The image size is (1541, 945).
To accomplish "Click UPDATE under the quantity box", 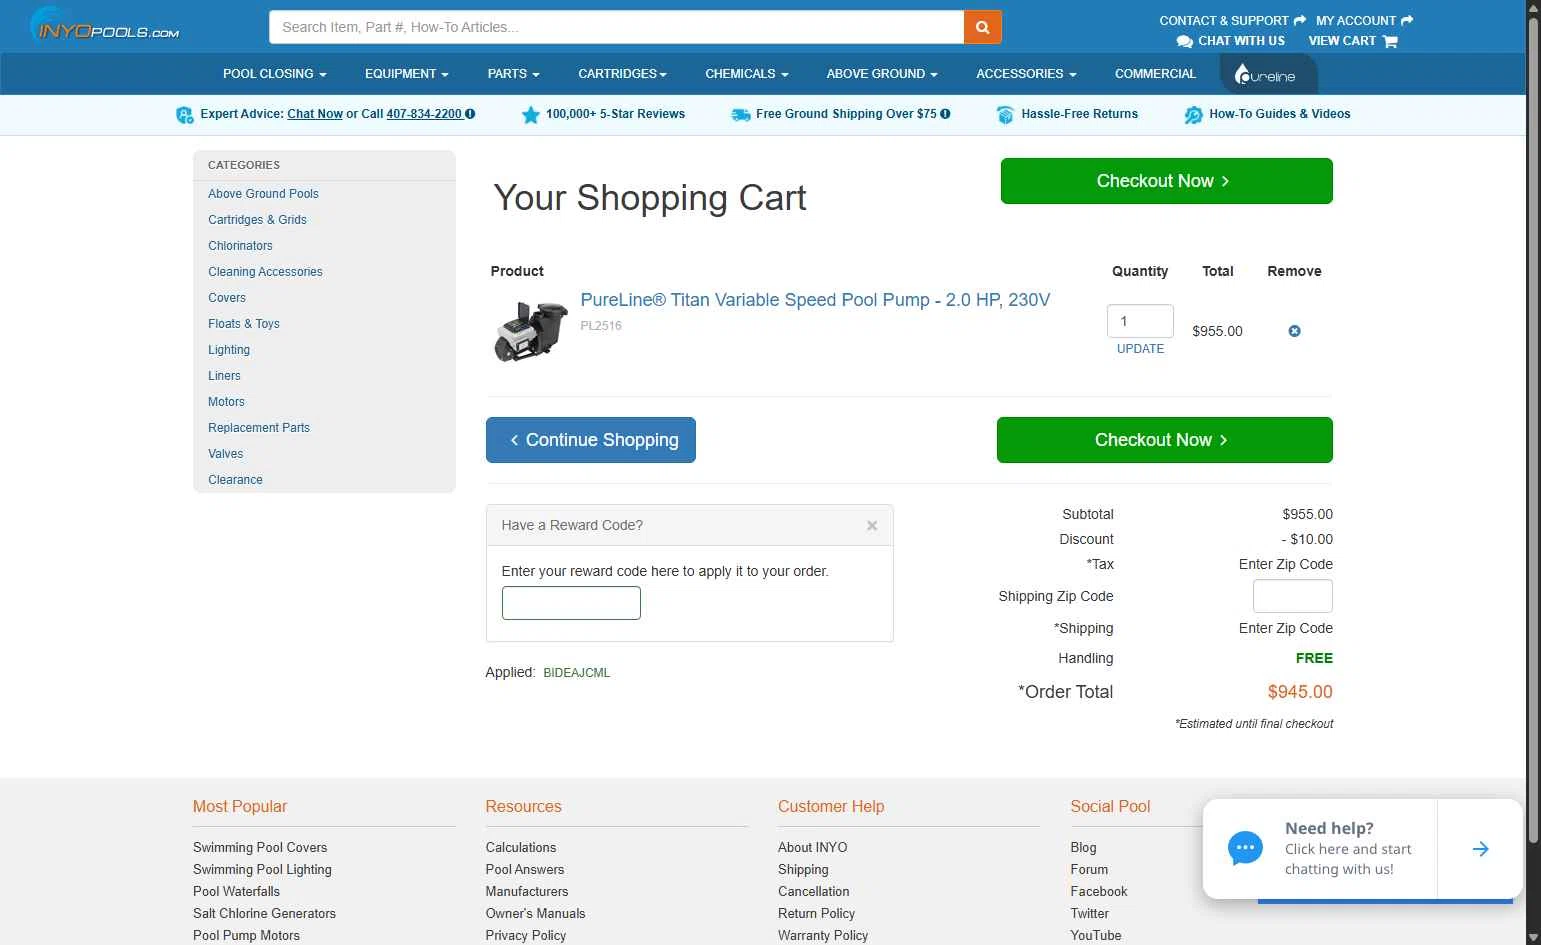I will [1140, 349].
